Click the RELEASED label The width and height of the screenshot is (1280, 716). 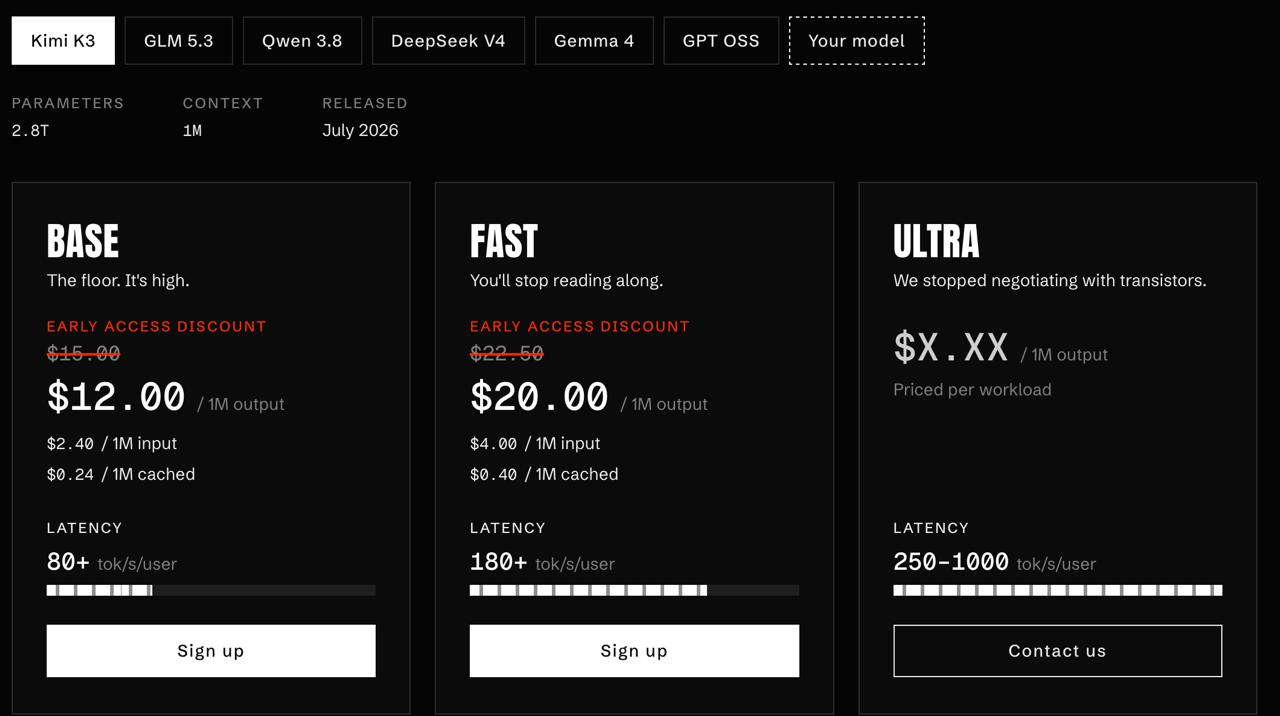(365, 103)
